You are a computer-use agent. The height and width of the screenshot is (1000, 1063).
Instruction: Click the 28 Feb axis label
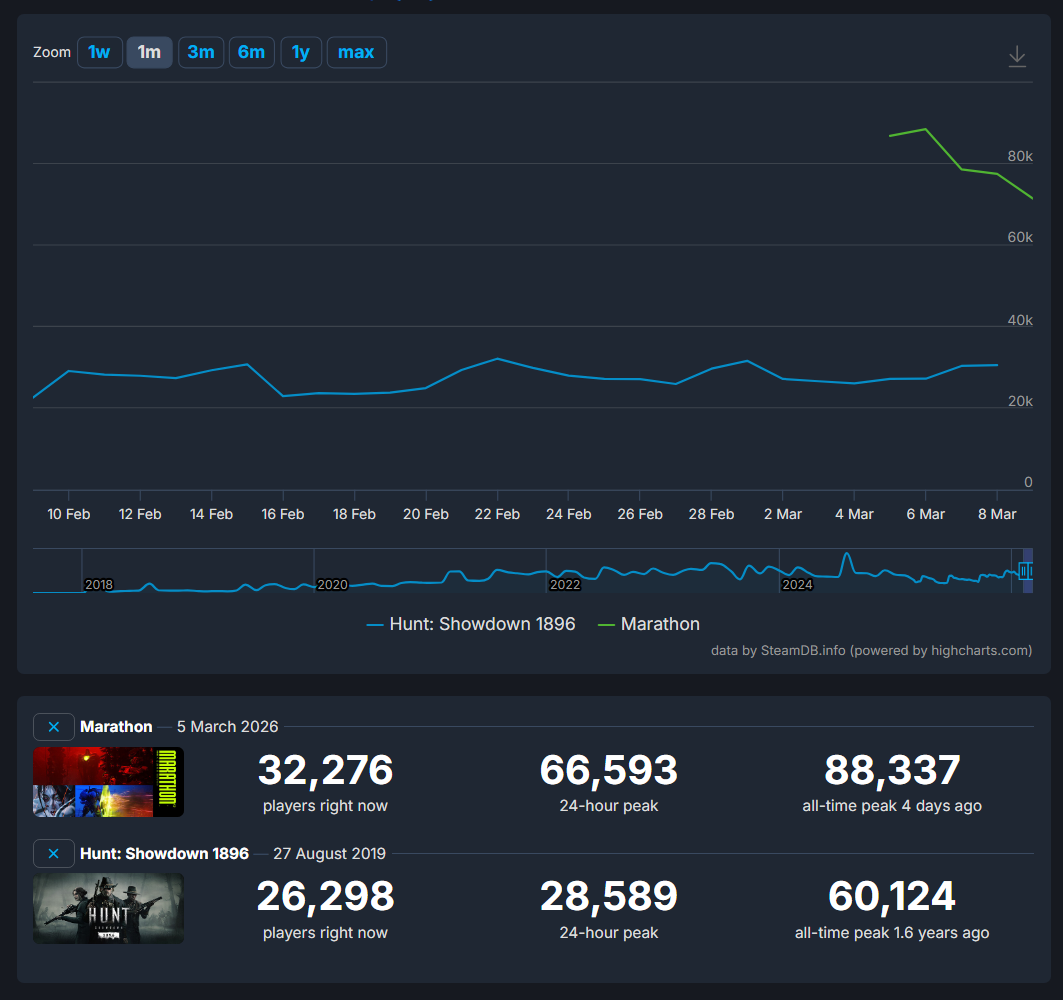711,515
